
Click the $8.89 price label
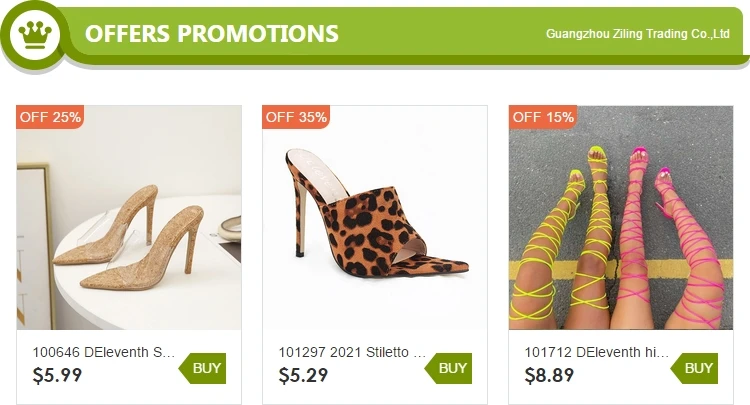click(x=550, y=376)
